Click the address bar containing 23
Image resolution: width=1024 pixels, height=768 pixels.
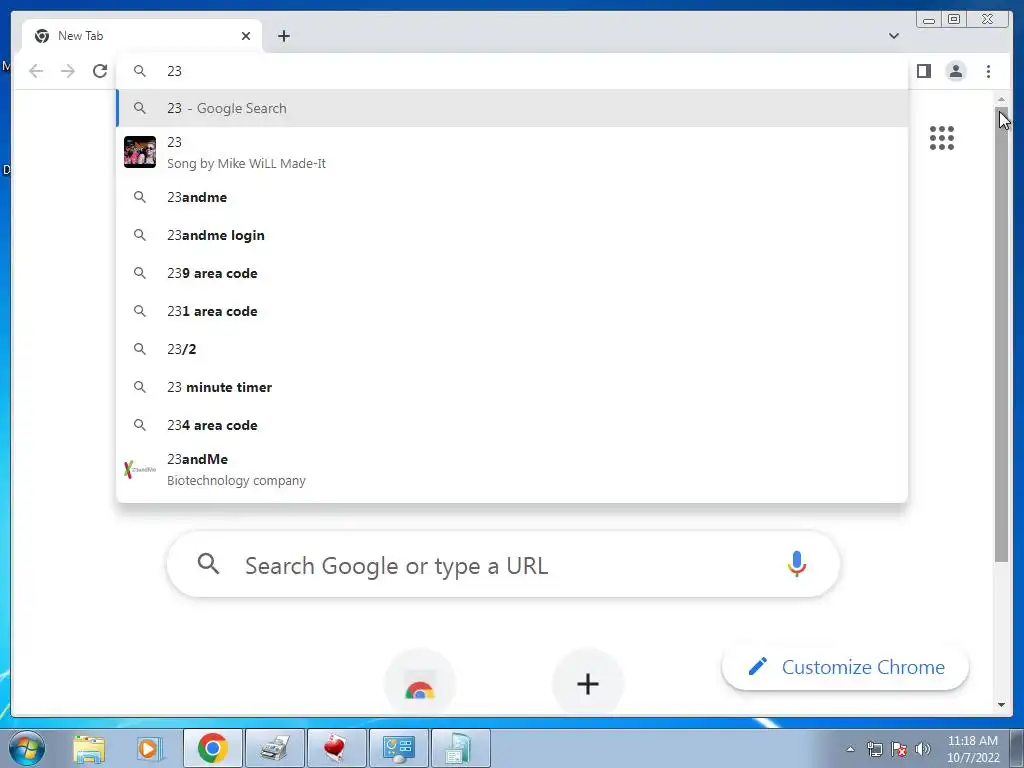tap(511, 71)
